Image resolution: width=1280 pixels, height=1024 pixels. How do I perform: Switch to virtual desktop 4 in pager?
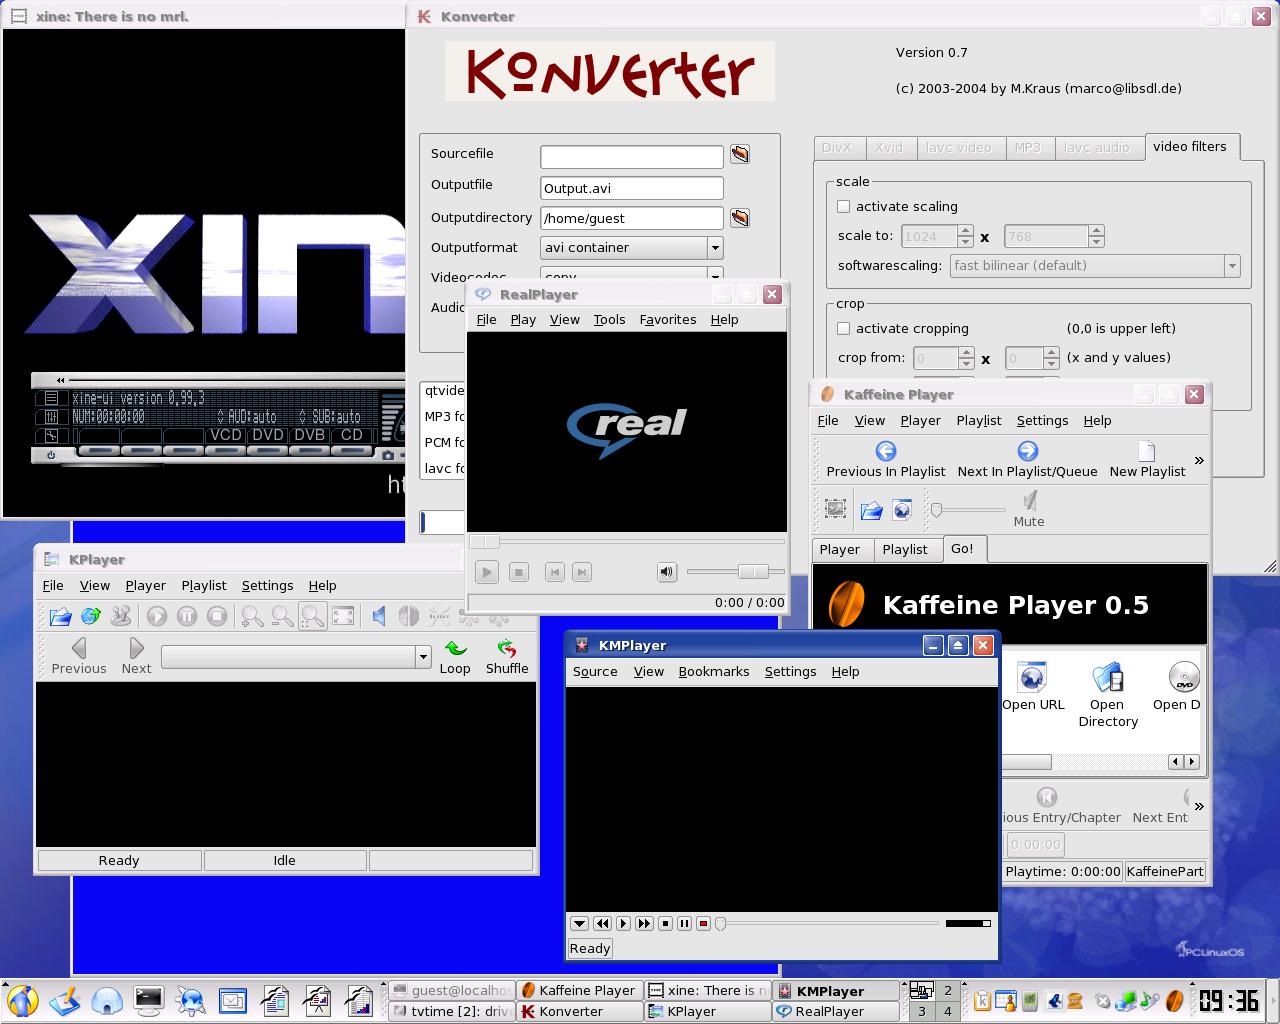point(948,1012)
